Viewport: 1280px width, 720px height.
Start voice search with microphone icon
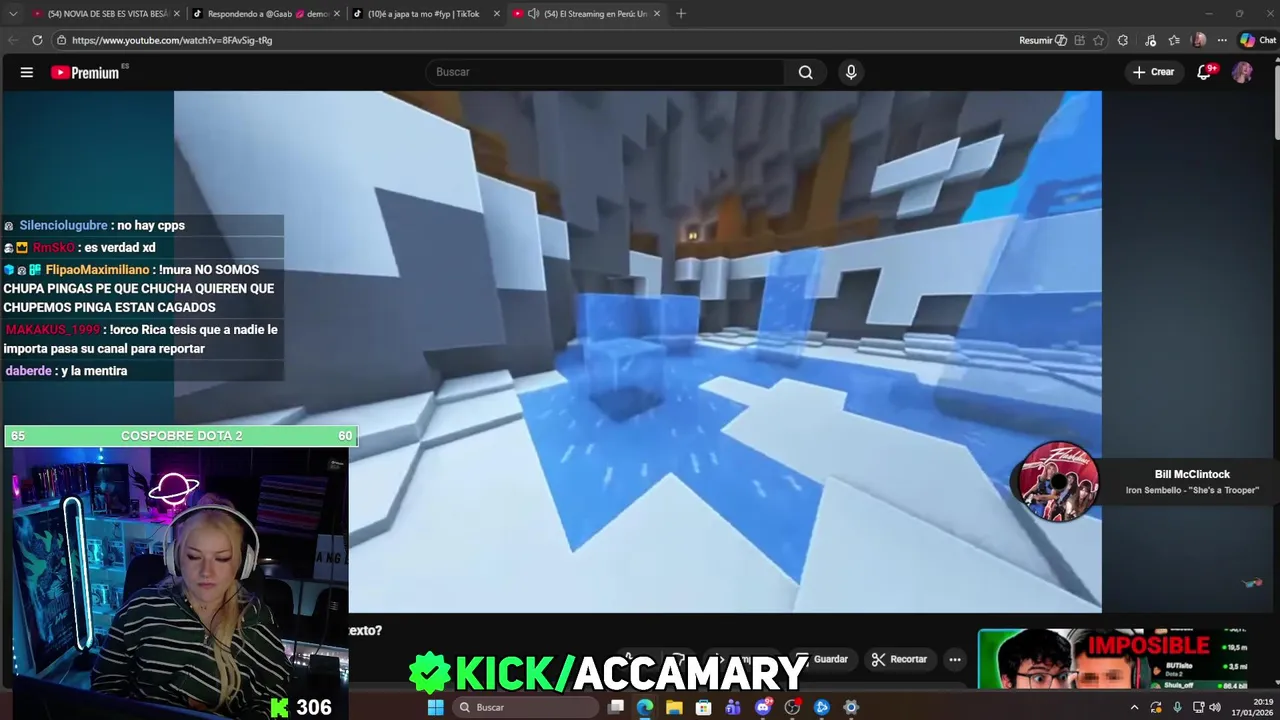[x=851, y=72]
